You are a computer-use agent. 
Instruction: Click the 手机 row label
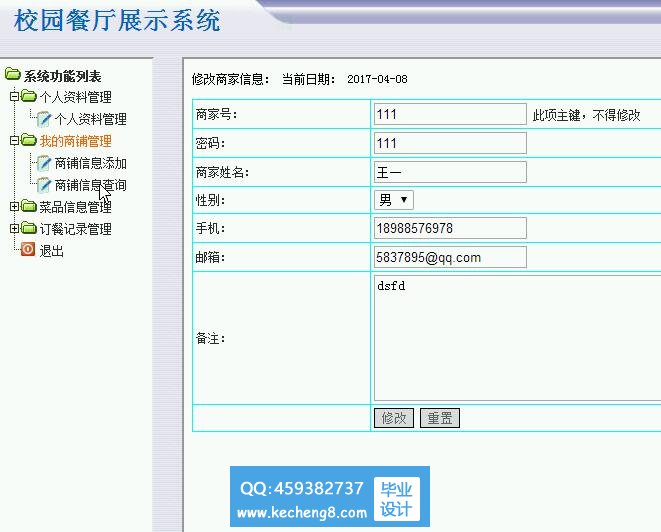[x=210, y=228]
